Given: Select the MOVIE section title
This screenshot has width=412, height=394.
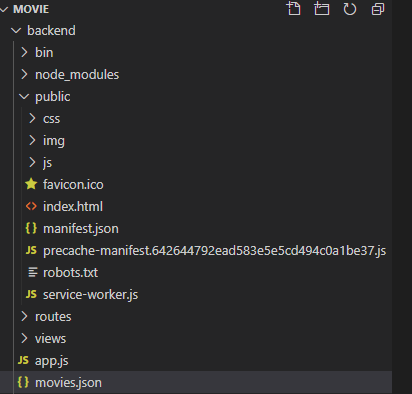Looking at the screenshot, I should pyautogui.click(x=31, y=9).
